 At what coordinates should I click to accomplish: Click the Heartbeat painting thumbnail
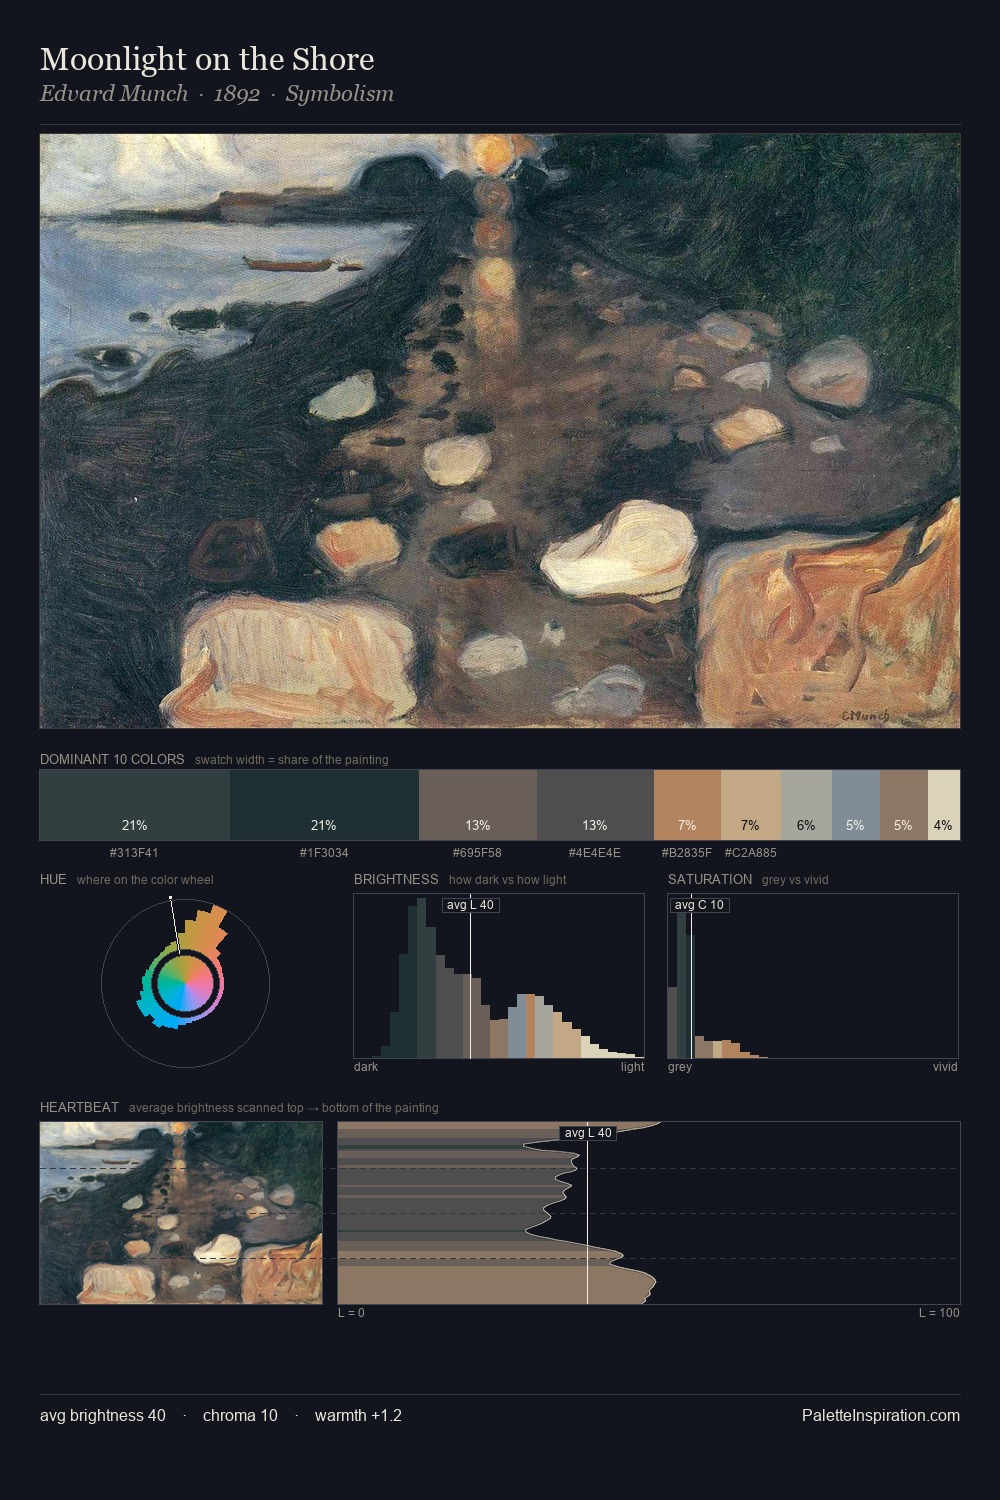point(181,1213)
